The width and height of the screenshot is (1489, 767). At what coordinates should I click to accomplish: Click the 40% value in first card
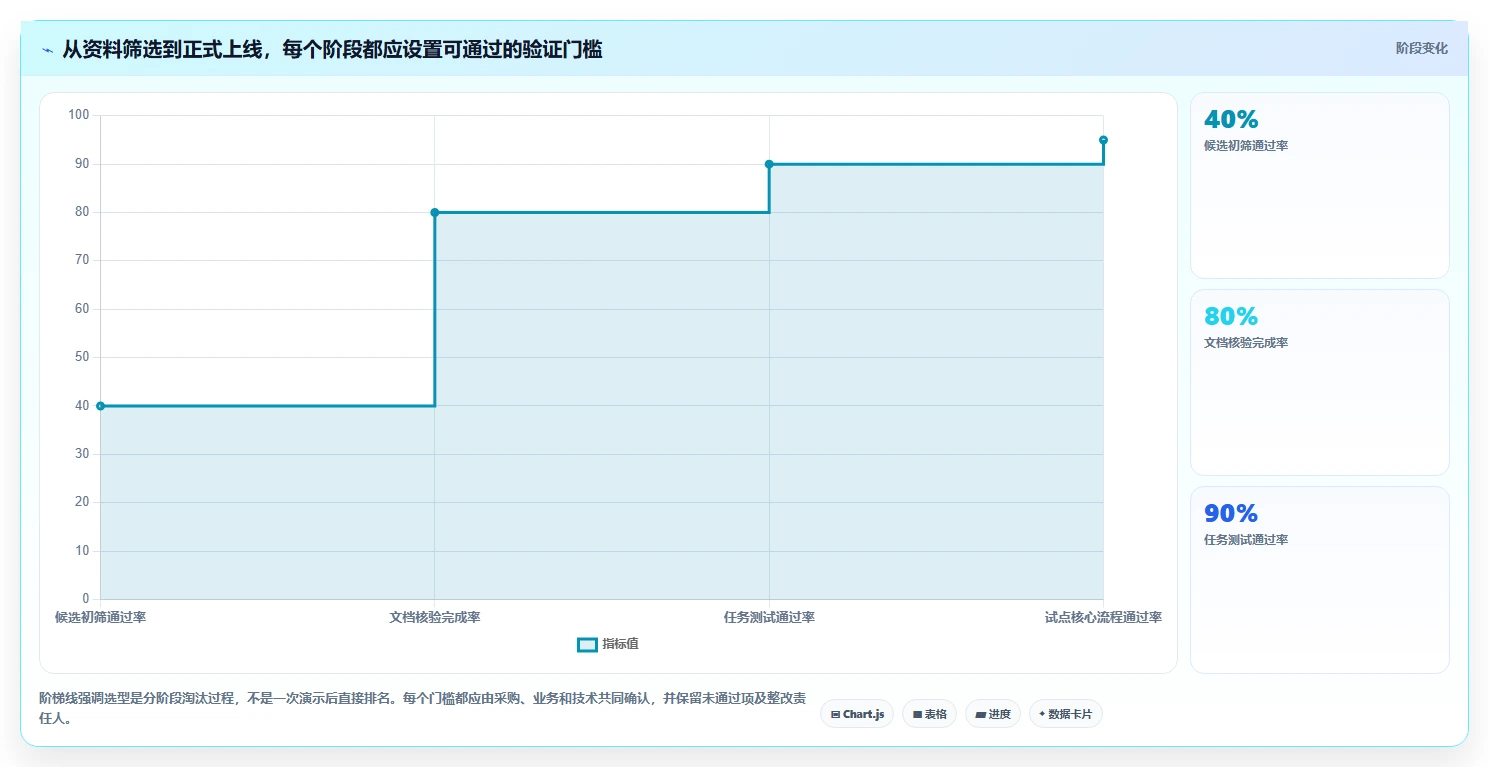coord(1231,119)
